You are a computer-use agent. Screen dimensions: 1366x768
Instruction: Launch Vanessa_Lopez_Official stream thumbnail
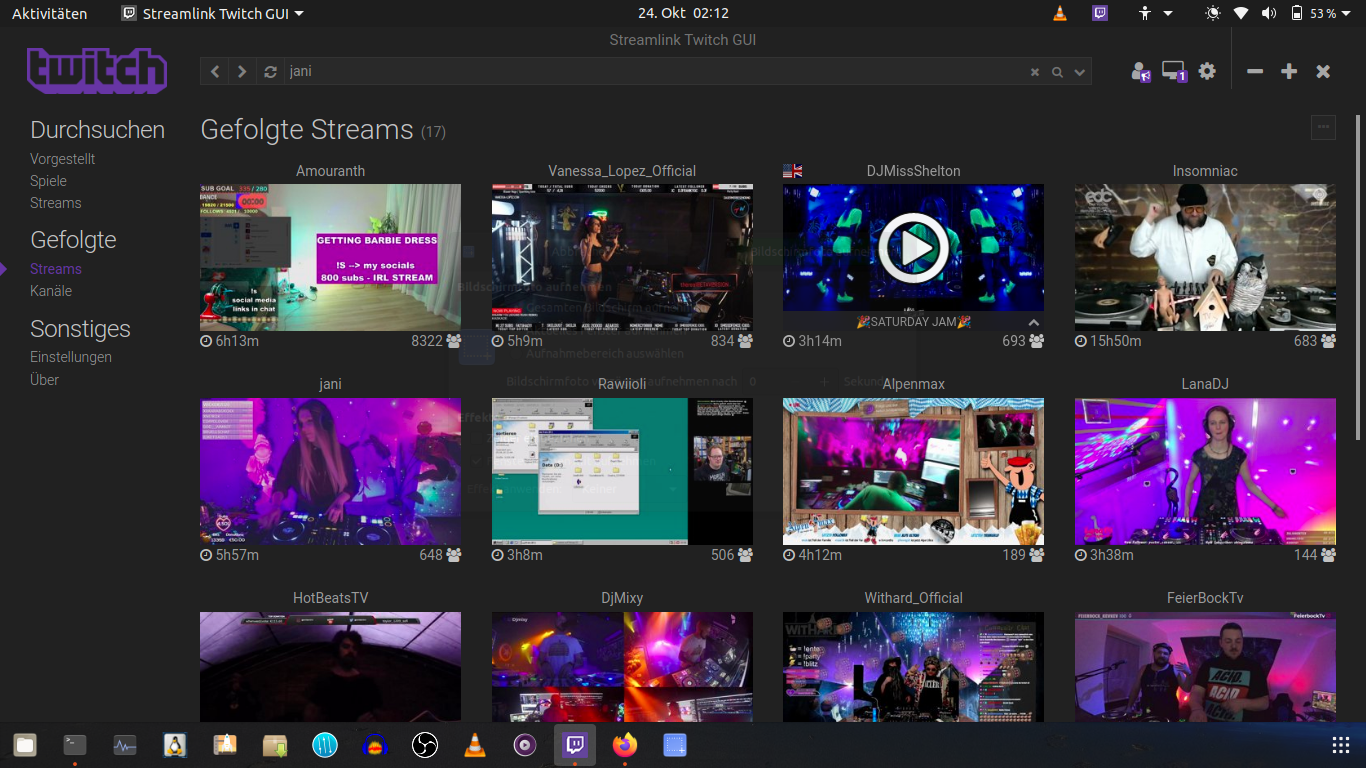pos(622,257)
